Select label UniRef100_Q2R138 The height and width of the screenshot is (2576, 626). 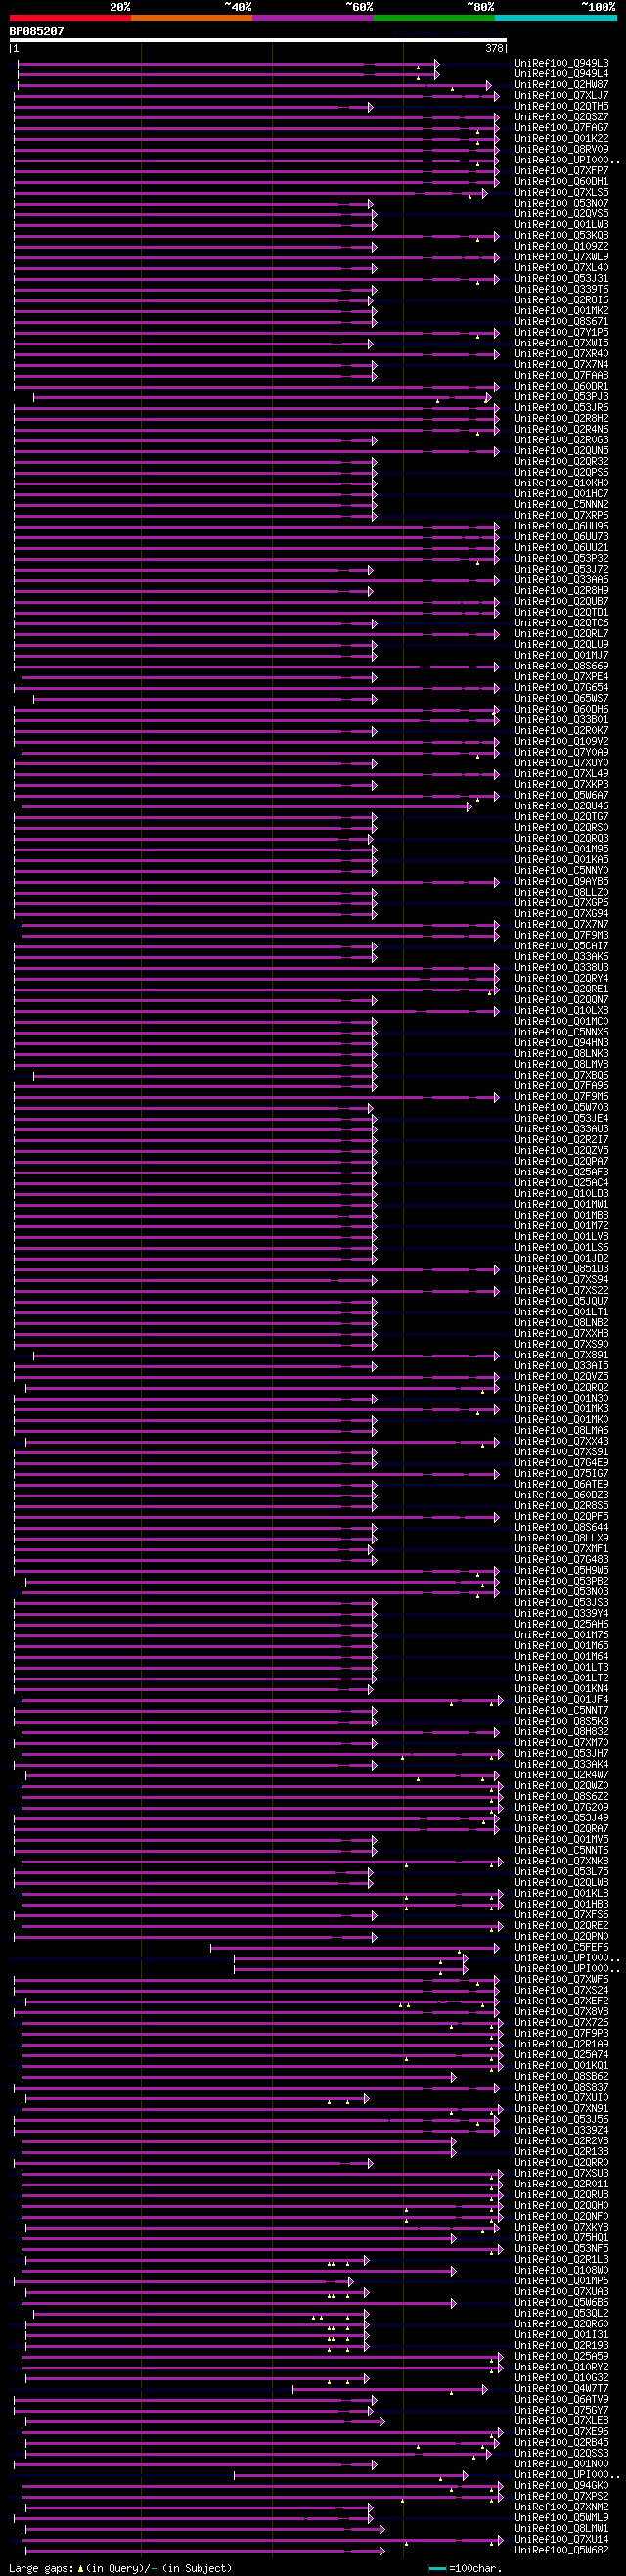tap(562, 2151)
